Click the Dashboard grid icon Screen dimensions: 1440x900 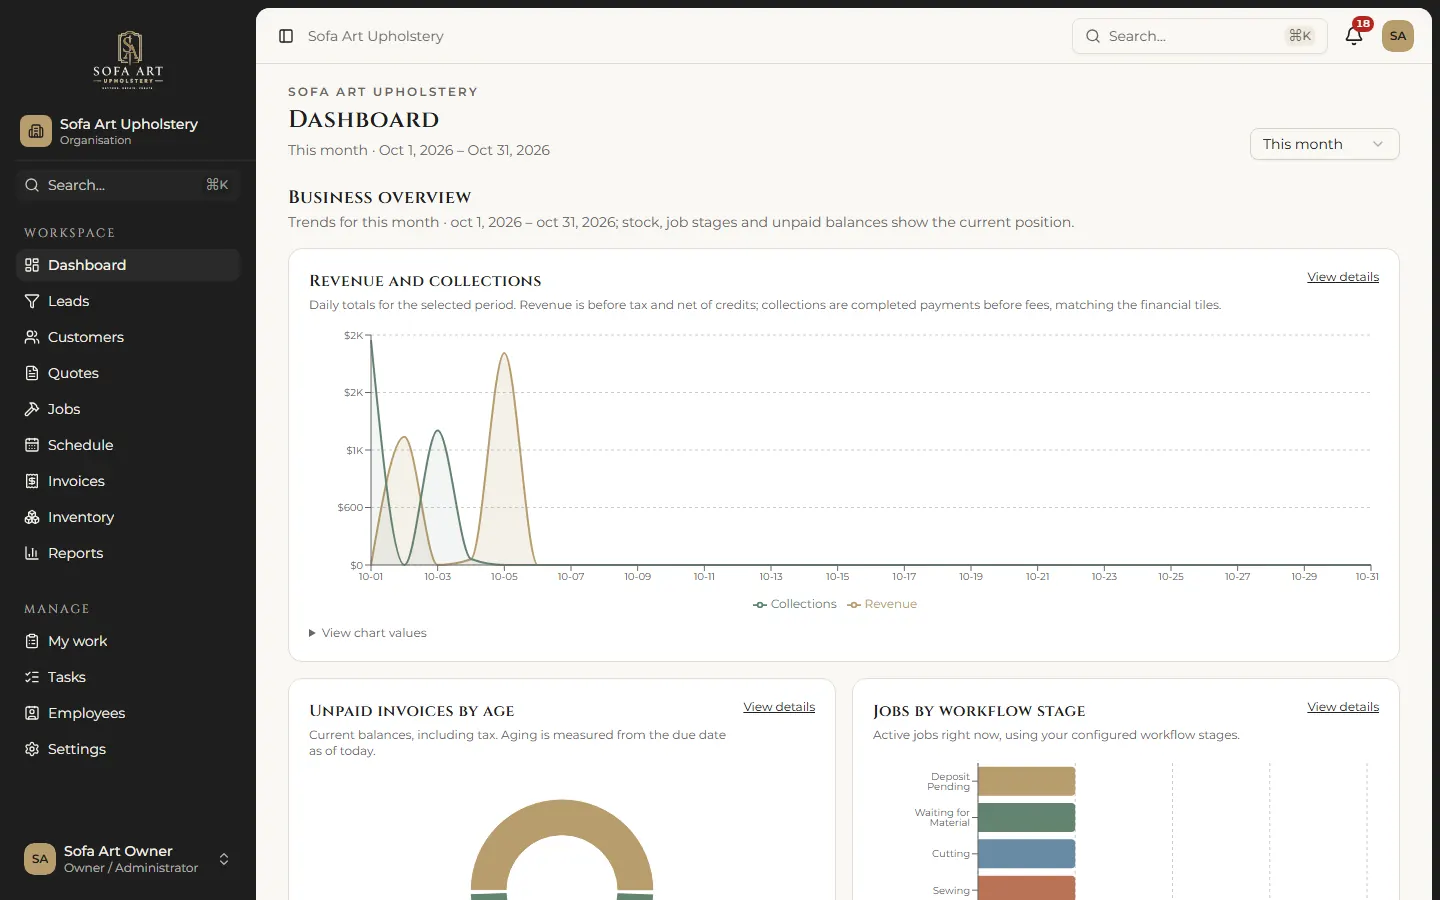[x=32, y=265]
